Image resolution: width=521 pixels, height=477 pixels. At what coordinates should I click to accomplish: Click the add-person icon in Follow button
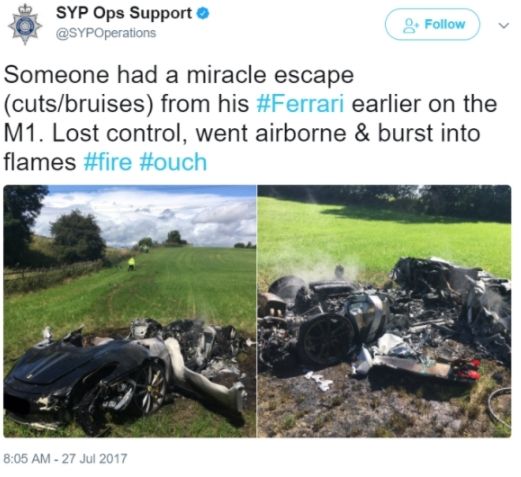click(x=411, y=25)
